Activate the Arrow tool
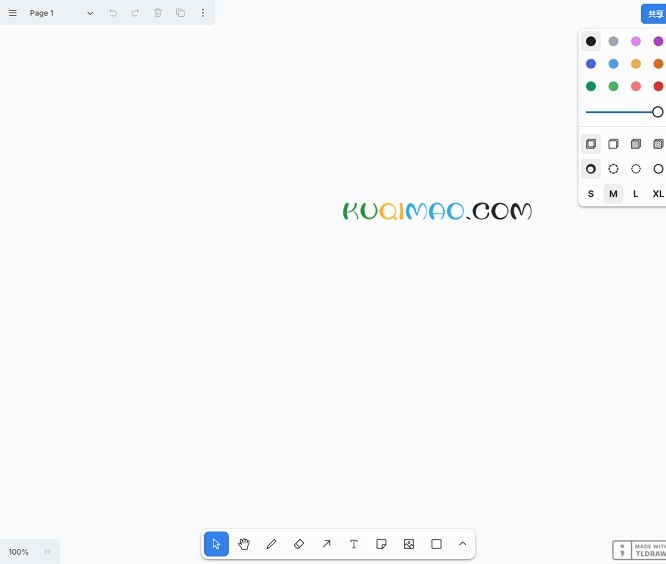Image resolution: width=666 pixels, height=564 pixels. click(326, 544)
